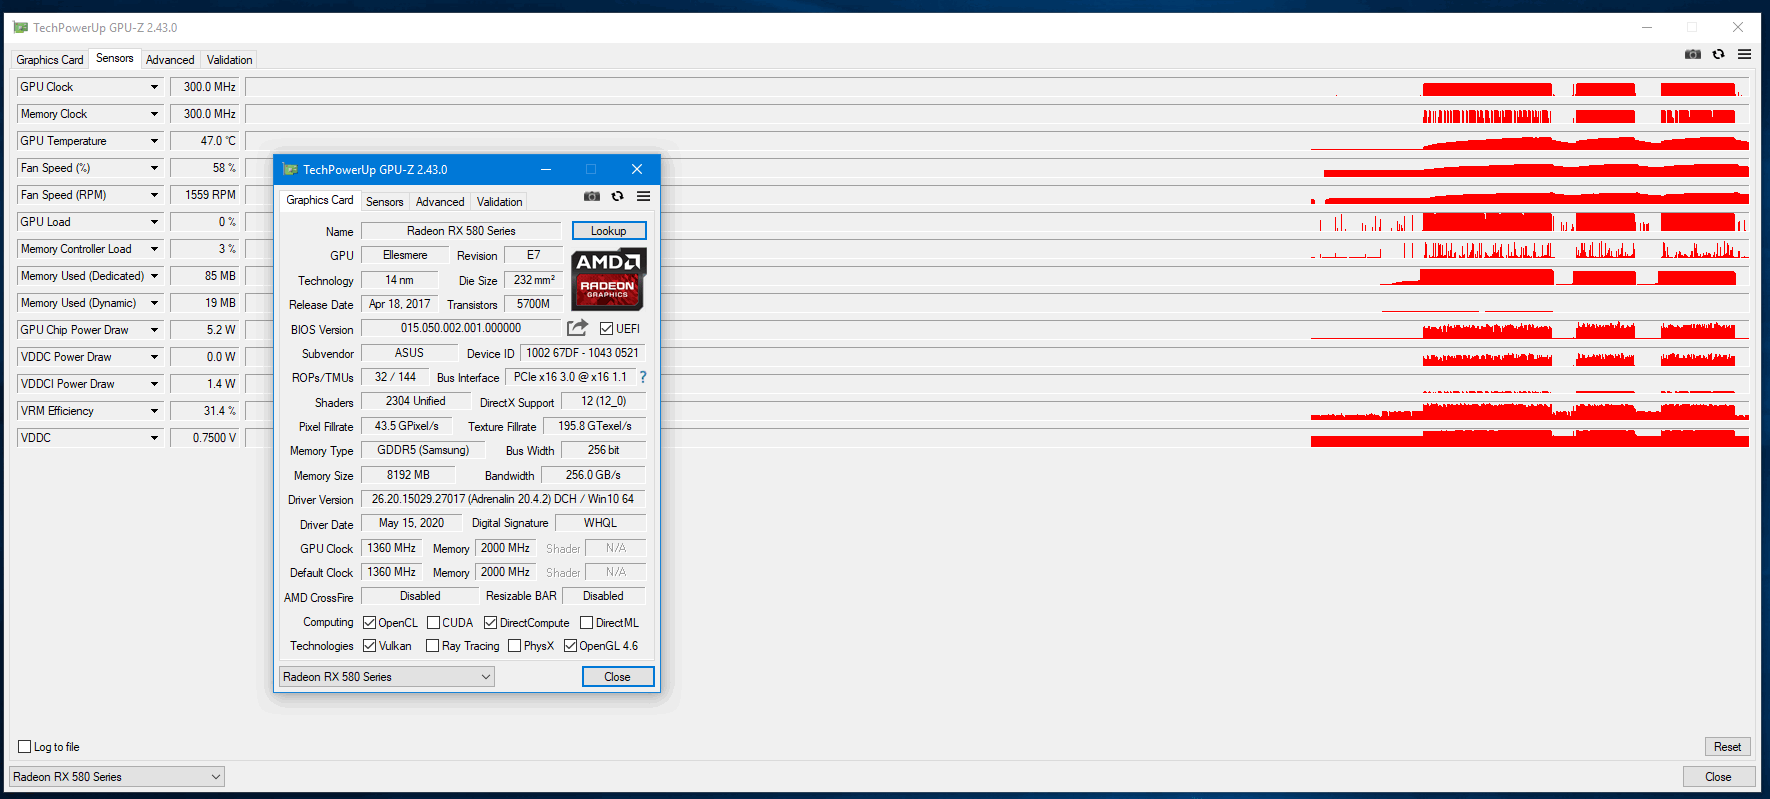This screenshot has width=1770, height=799.
Task: Click refresh icon in Sensors window toolbar
Action: (x=1718, y=54)
